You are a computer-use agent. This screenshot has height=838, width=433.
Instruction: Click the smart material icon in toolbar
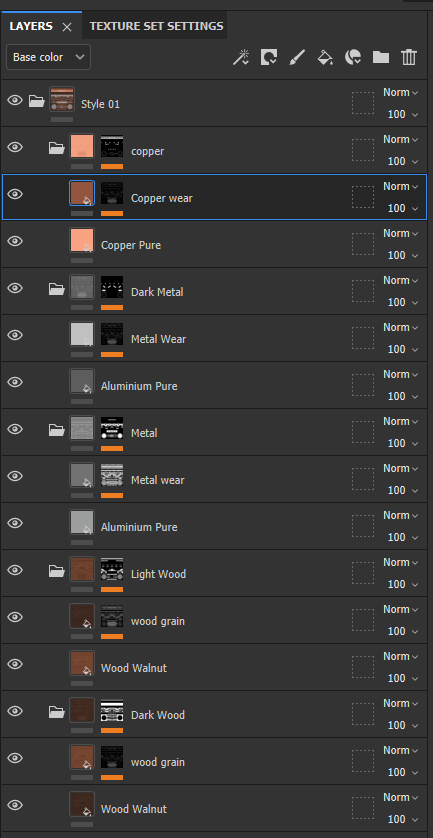coord(353,57)
